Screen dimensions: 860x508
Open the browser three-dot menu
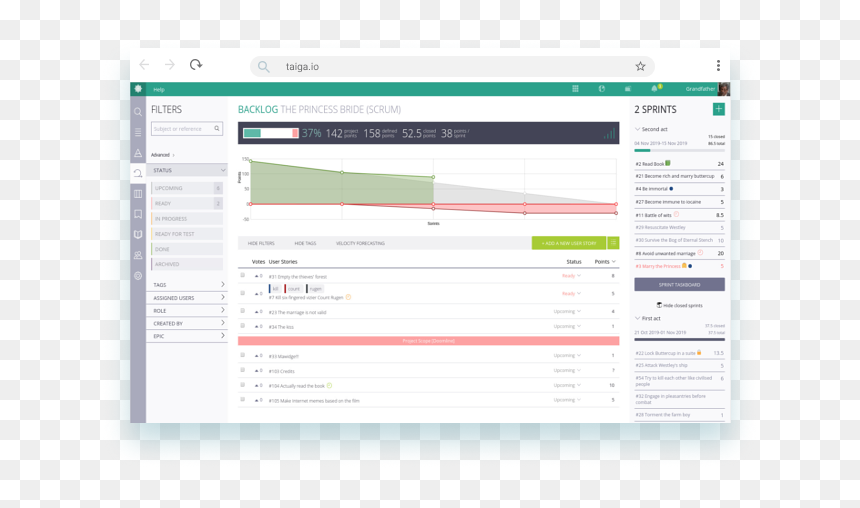(718, 66)
